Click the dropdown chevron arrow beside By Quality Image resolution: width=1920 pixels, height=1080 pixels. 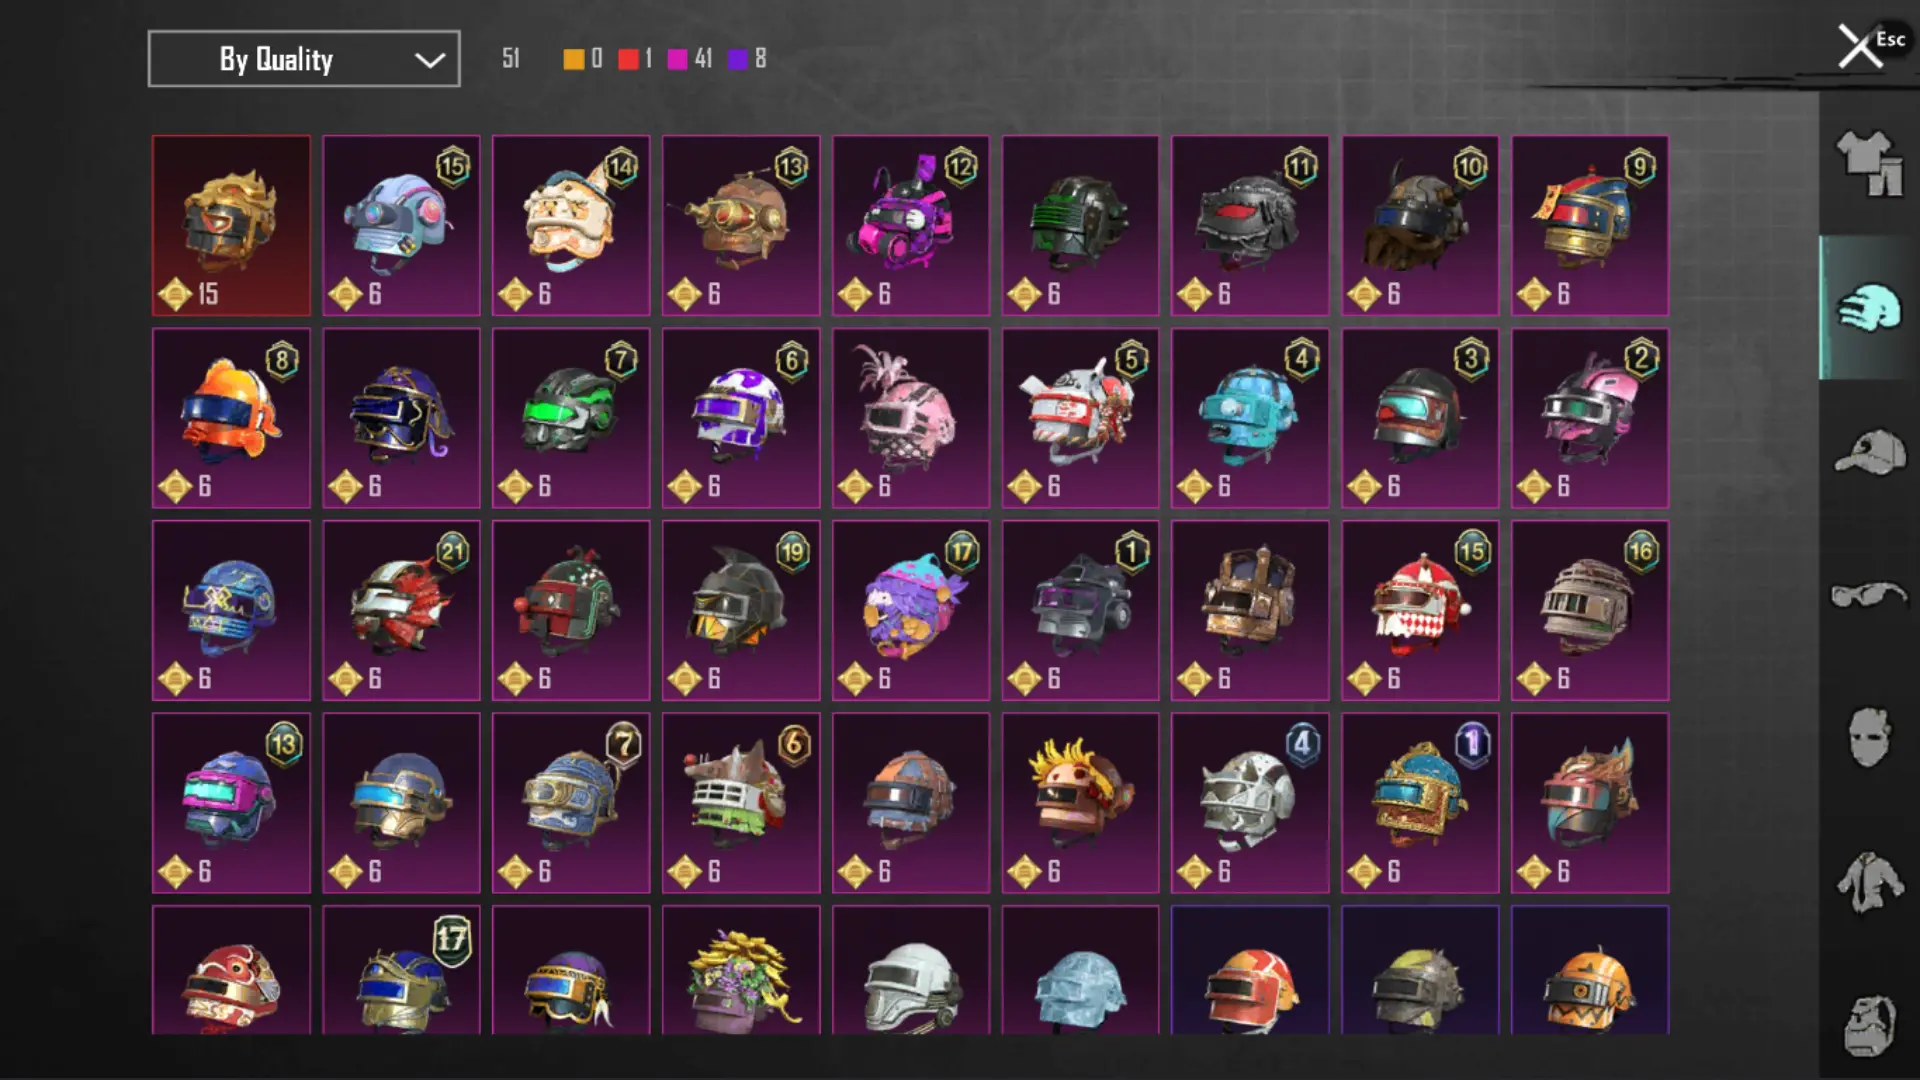tap(430, 60)
